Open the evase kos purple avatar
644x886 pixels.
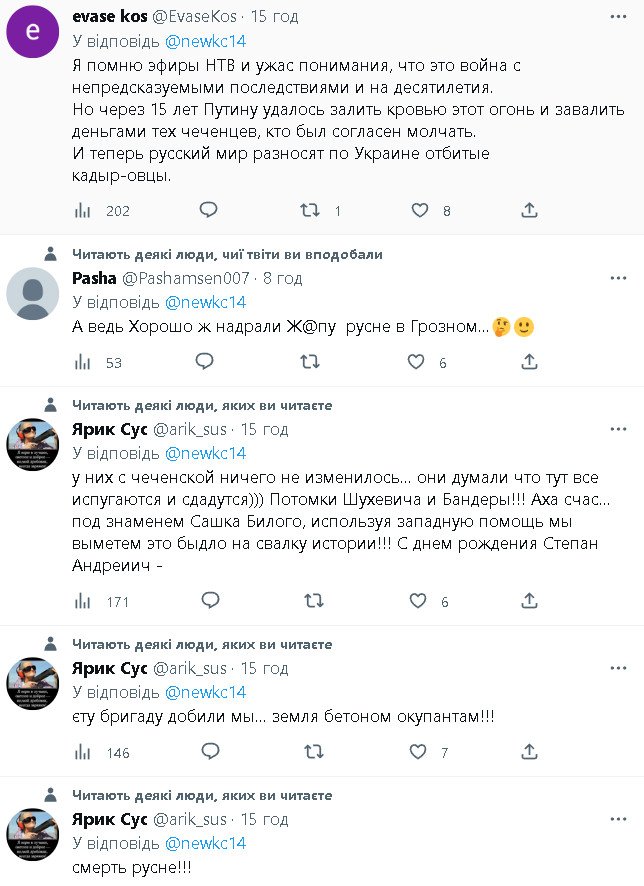(32, 33)
